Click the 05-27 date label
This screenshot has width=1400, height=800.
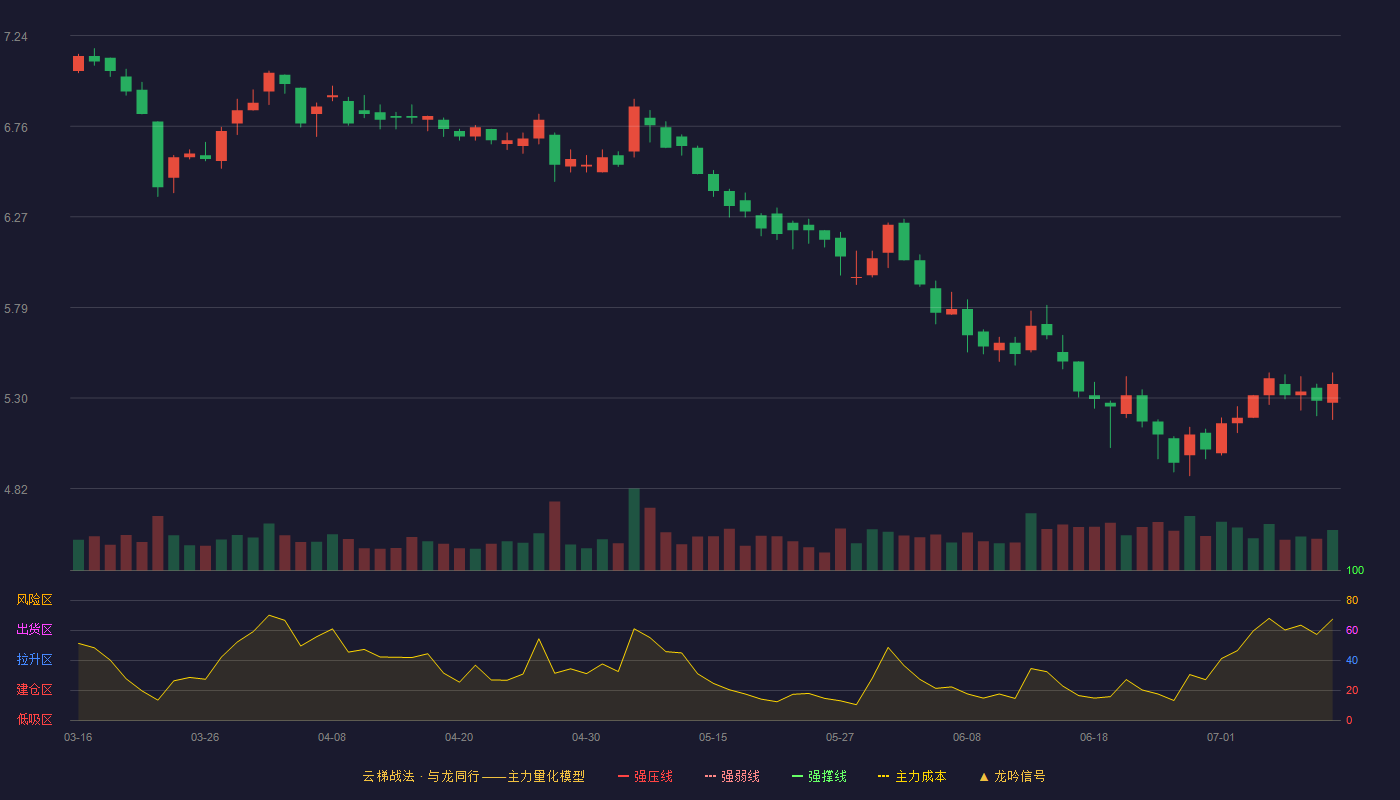[x=840, y=737]
